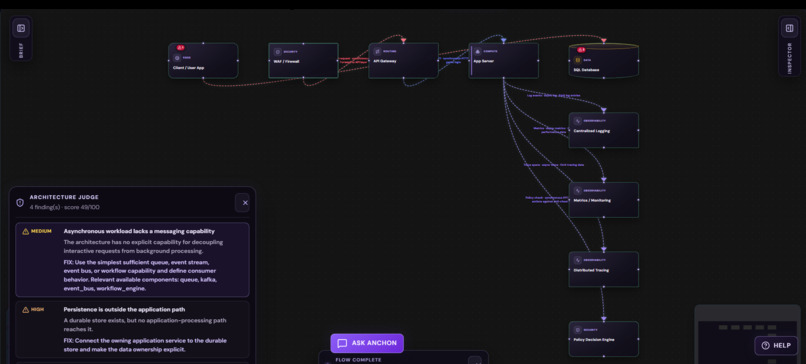Click the arrowhead entering Policy Decision Engine
This screenshot has width=806, height=364.
[x=604, y=319]
